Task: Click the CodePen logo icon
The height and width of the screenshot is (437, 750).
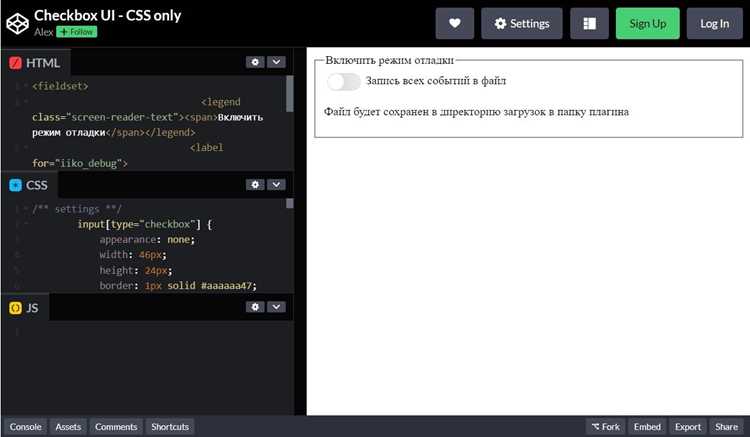Action: pos(18,23)
